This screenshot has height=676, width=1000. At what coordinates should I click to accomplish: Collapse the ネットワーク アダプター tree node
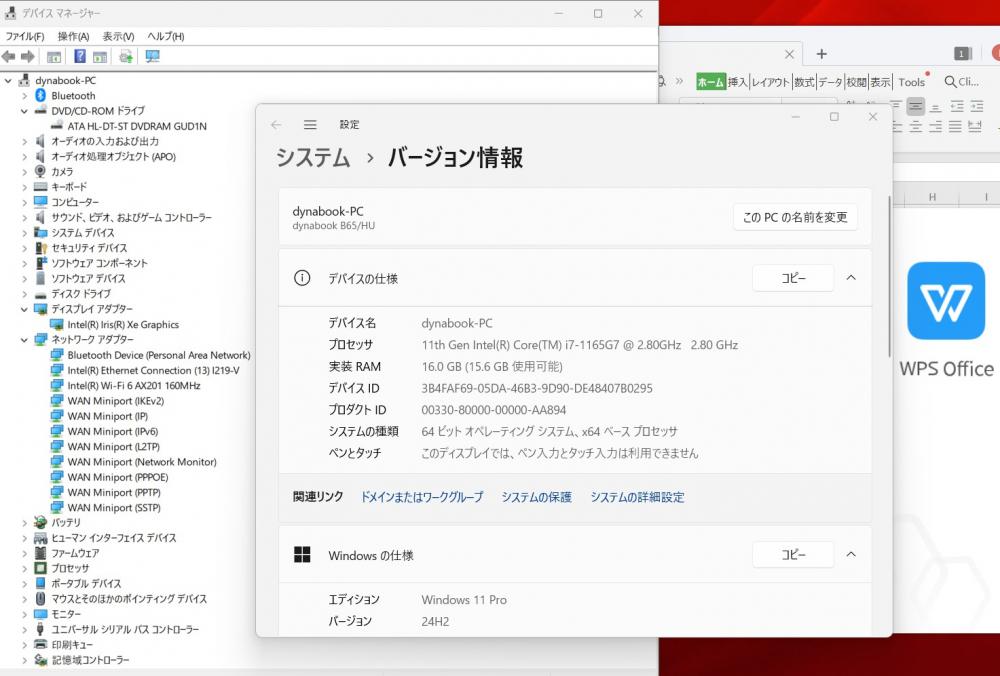[x=25, y=340]
